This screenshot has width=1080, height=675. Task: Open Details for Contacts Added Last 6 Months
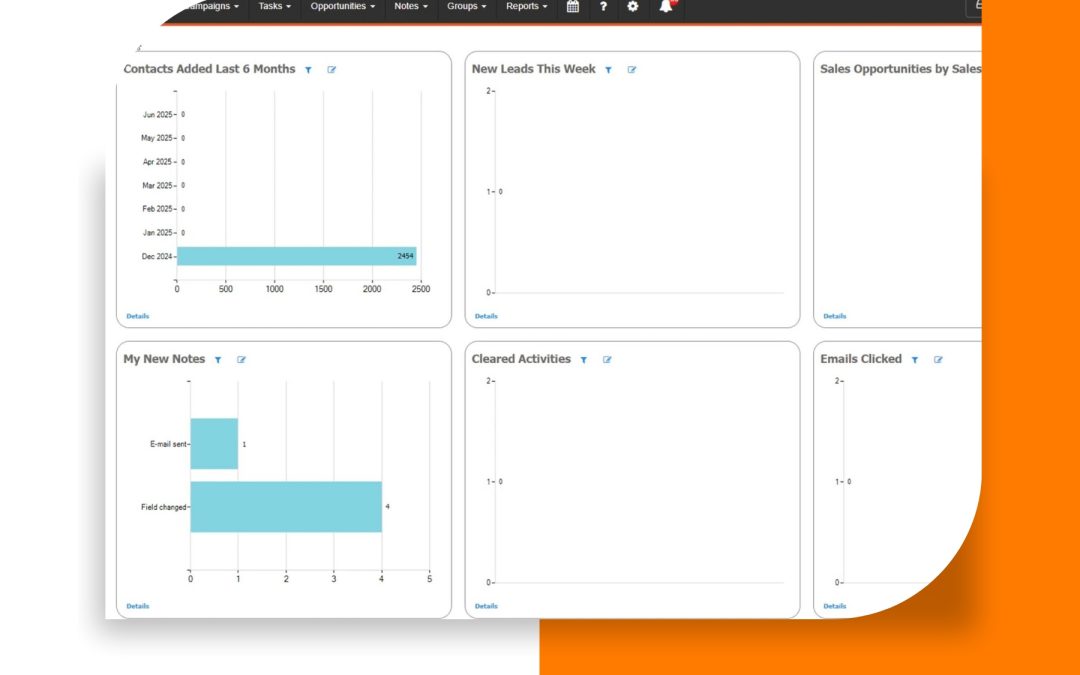tap(138, 316)
